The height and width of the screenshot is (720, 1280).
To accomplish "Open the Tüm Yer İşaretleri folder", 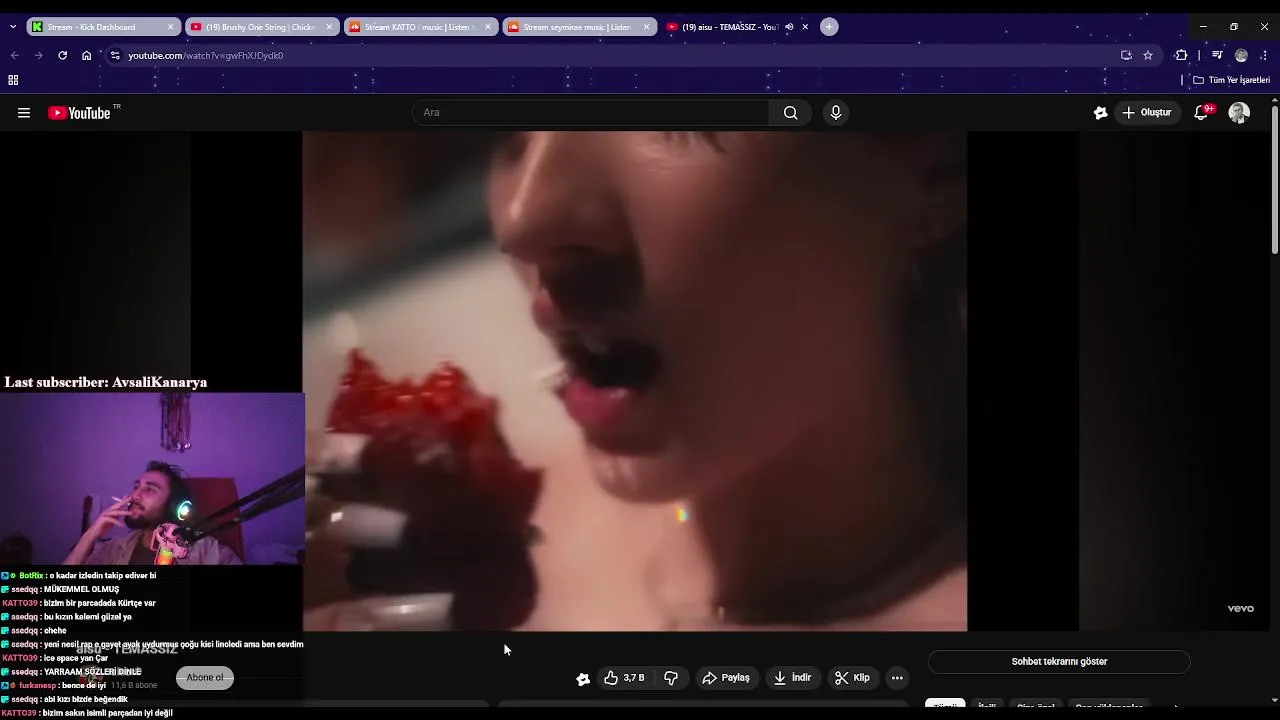I will [x=1232, y=80].
